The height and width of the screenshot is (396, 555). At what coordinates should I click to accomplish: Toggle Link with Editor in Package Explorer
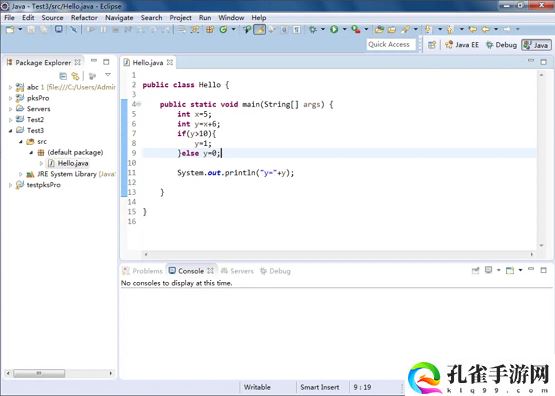75,76
